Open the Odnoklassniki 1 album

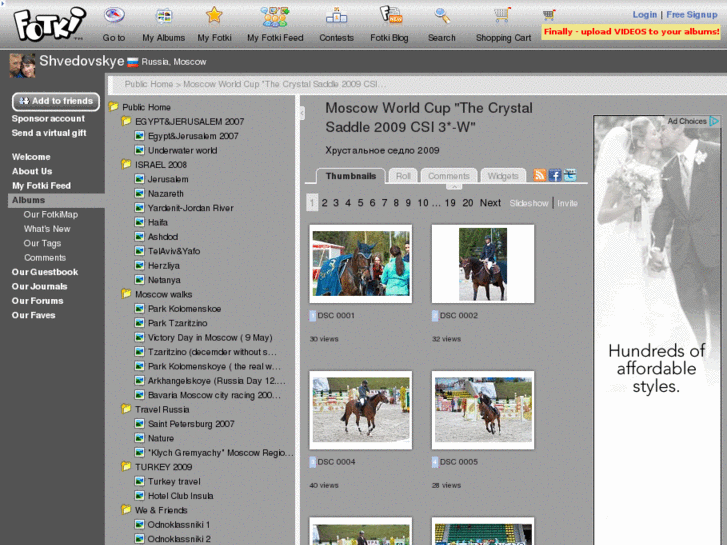click(179, 524)
